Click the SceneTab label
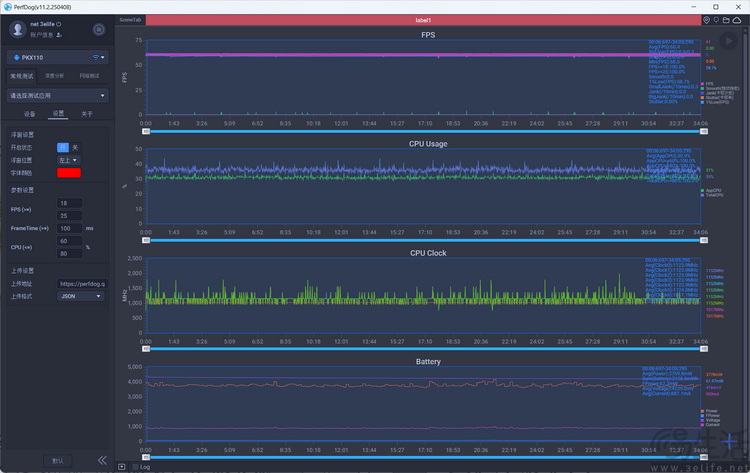Screen dimensions: 750x473 coord(130,20)
